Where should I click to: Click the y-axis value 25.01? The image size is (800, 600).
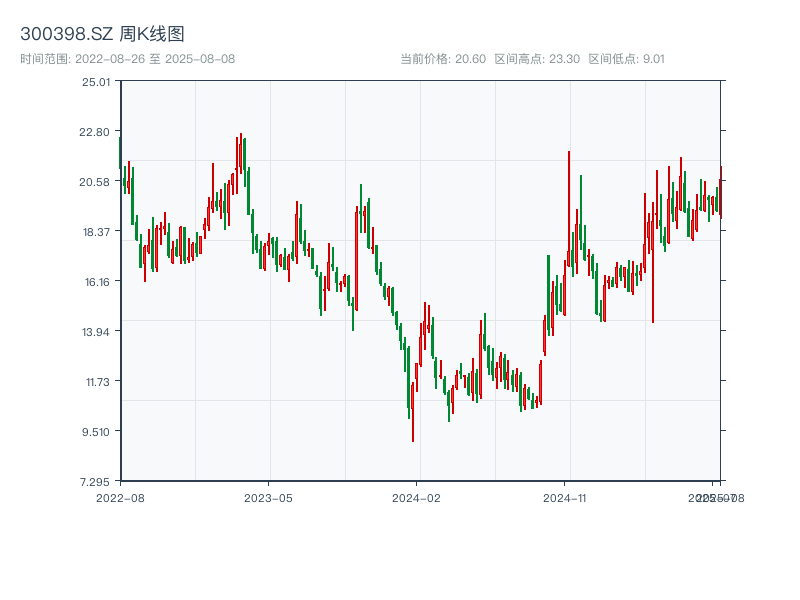pos(96,82)
